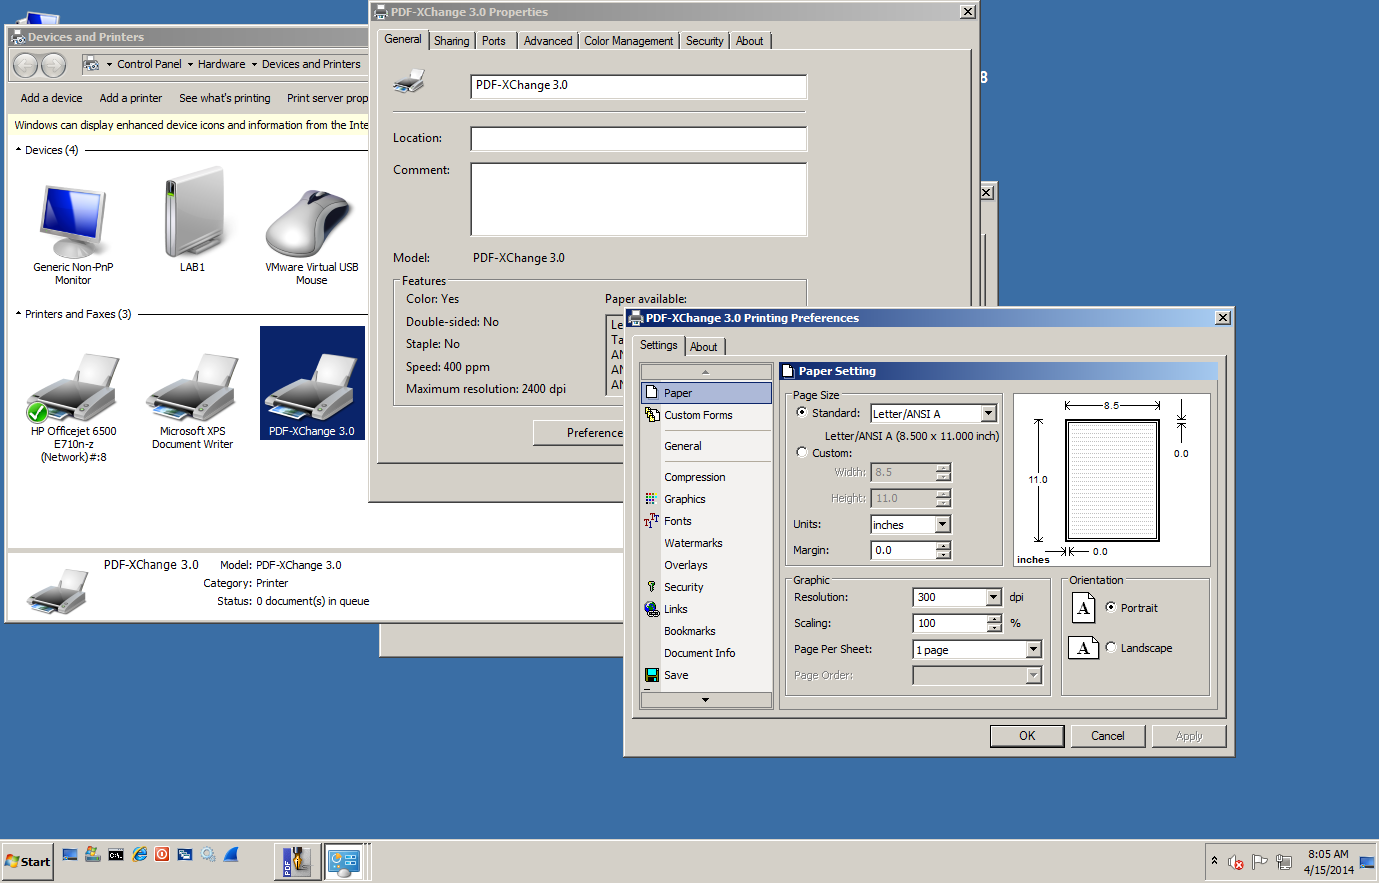
Task: Collapse the Printers and Faxes (3) group
Action: click(18, 314)
